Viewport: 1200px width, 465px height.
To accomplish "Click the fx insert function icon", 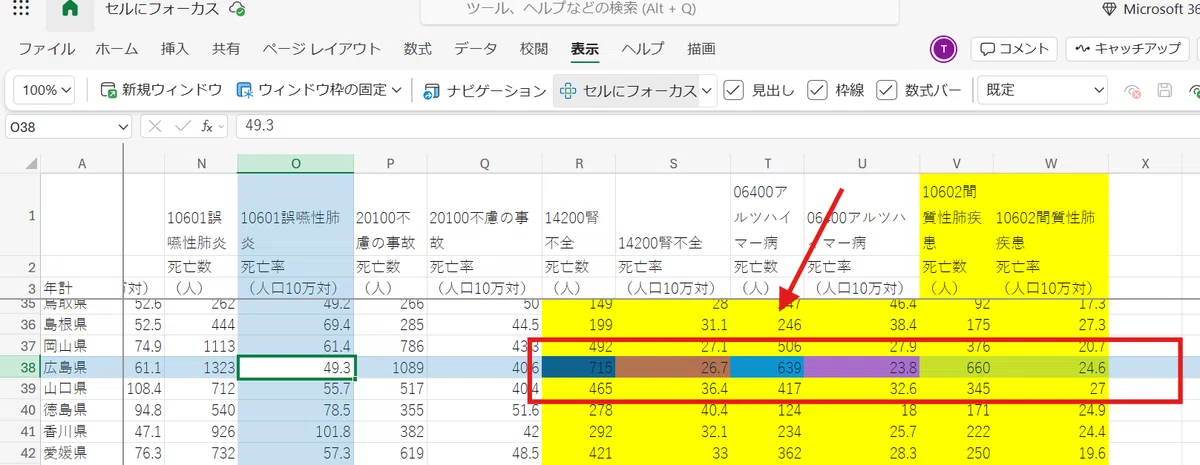I will tap(205, 126).
